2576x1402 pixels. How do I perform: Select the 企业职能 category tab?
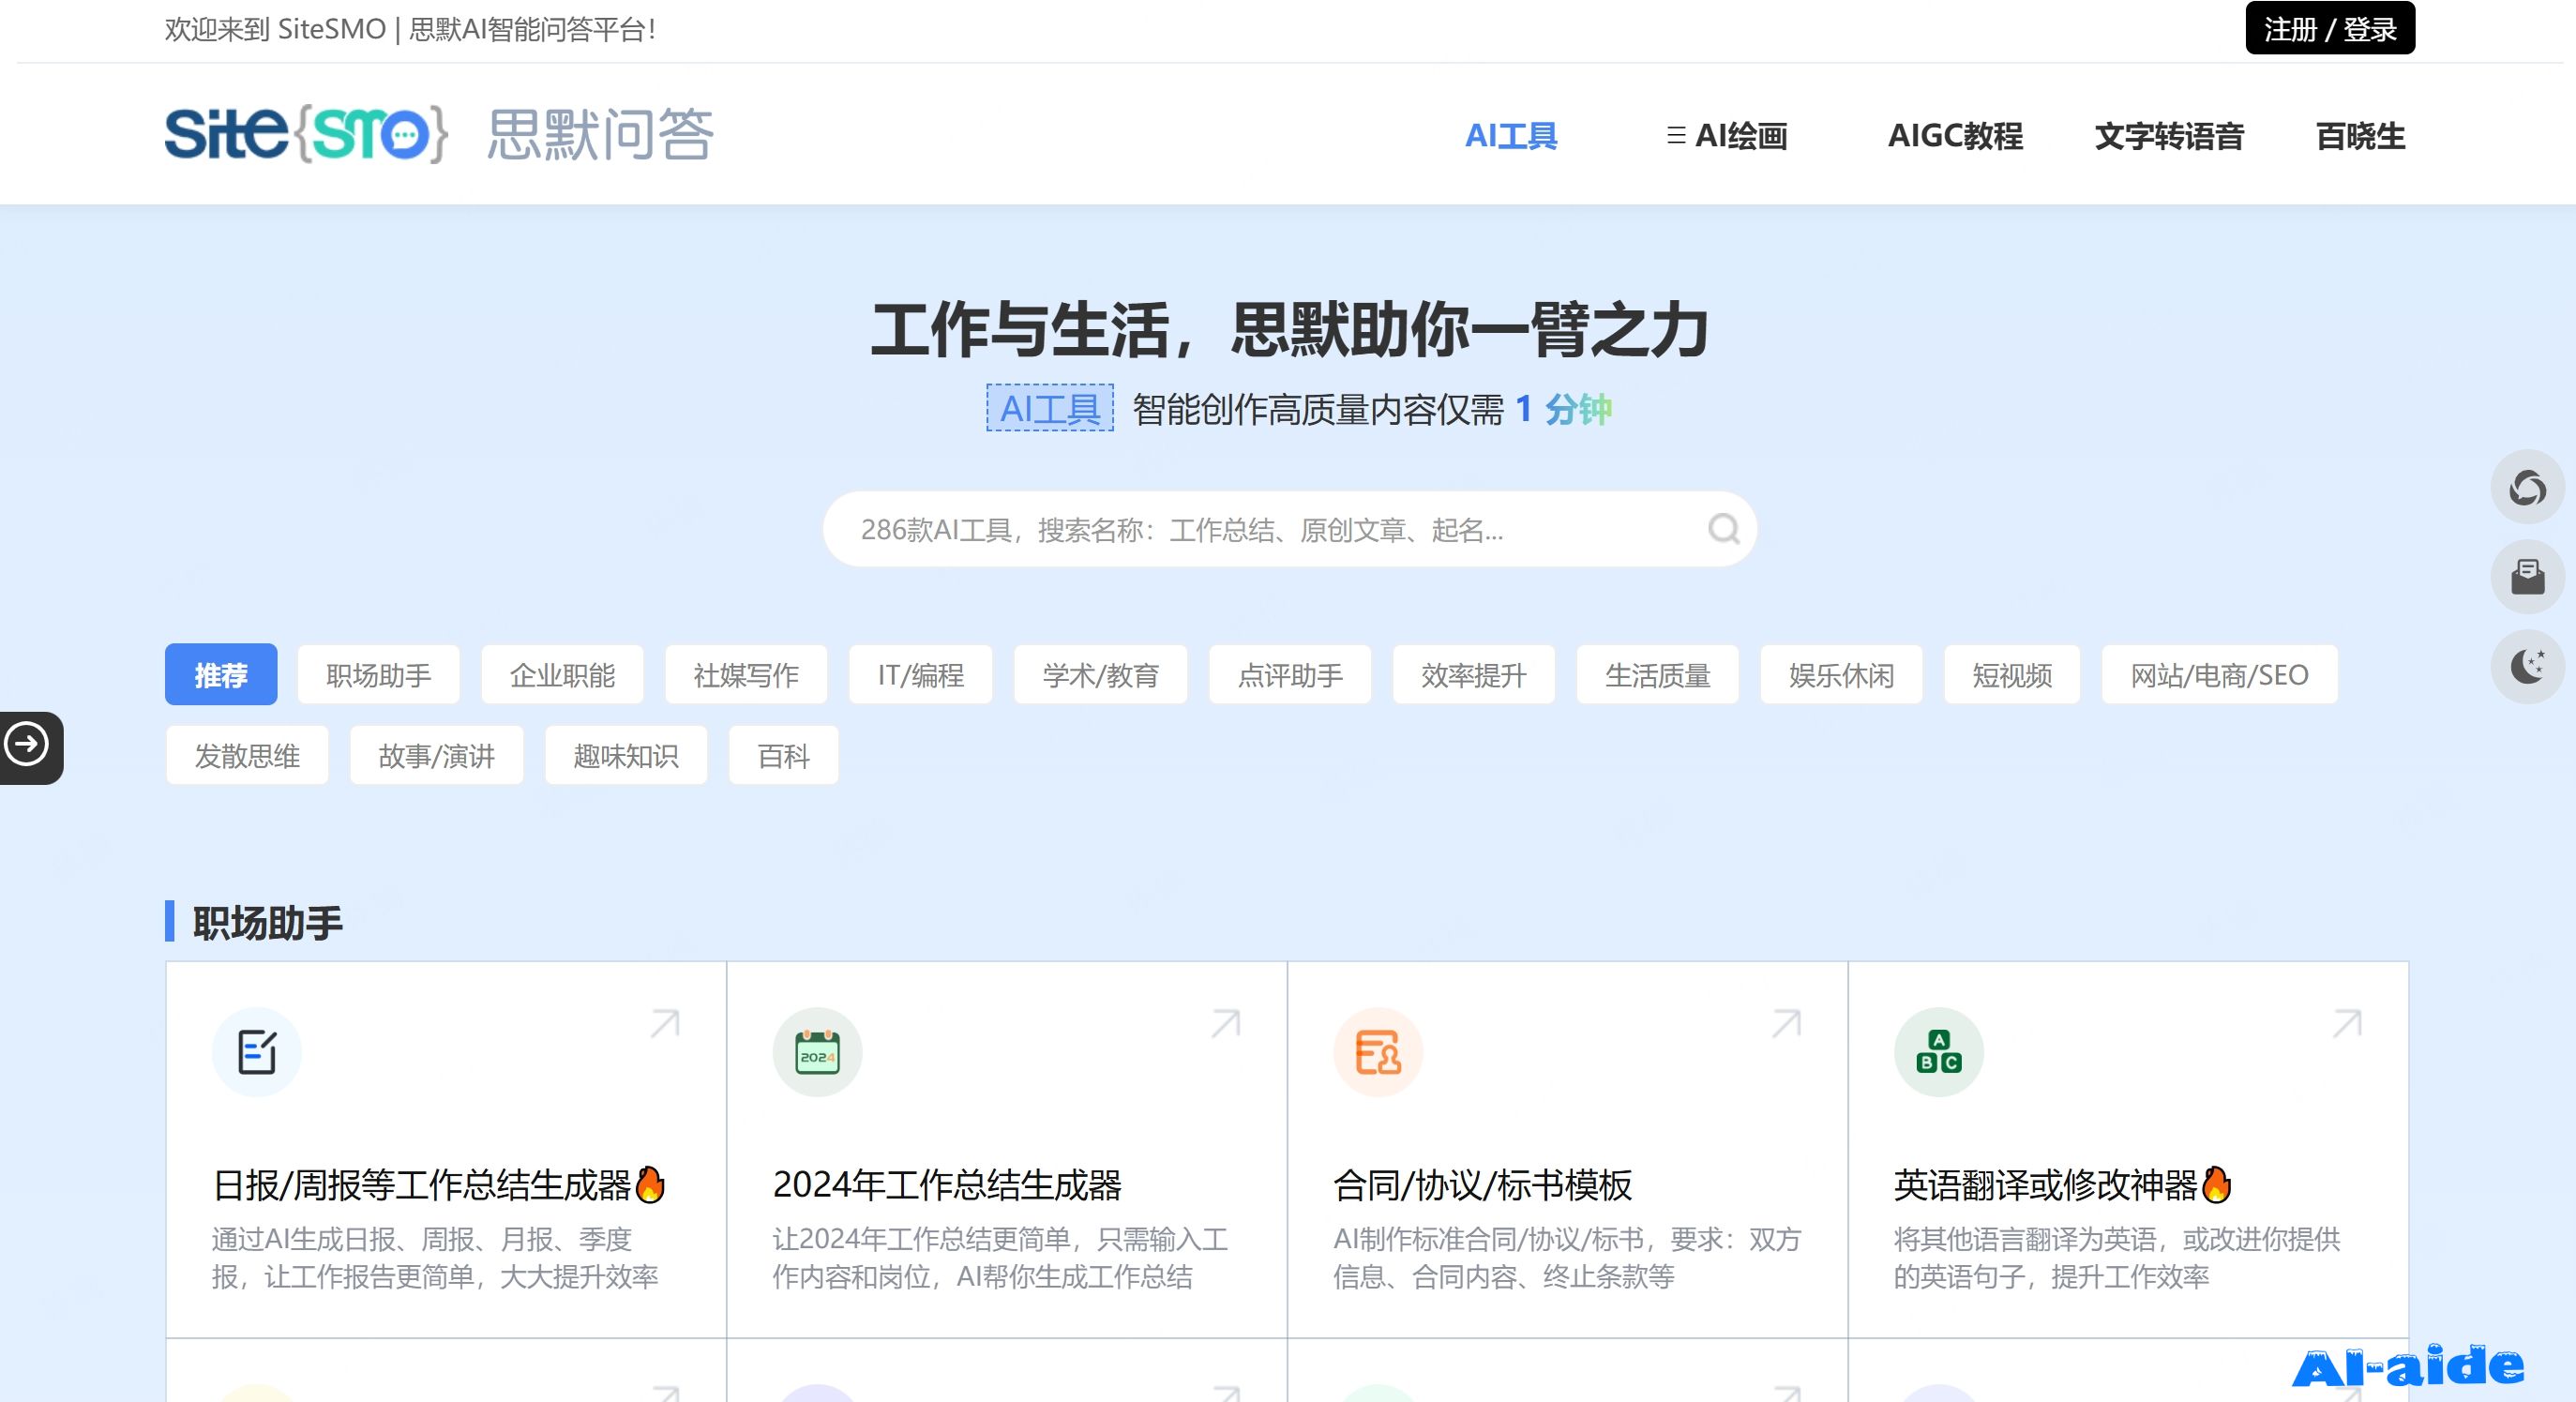(562, 675)
